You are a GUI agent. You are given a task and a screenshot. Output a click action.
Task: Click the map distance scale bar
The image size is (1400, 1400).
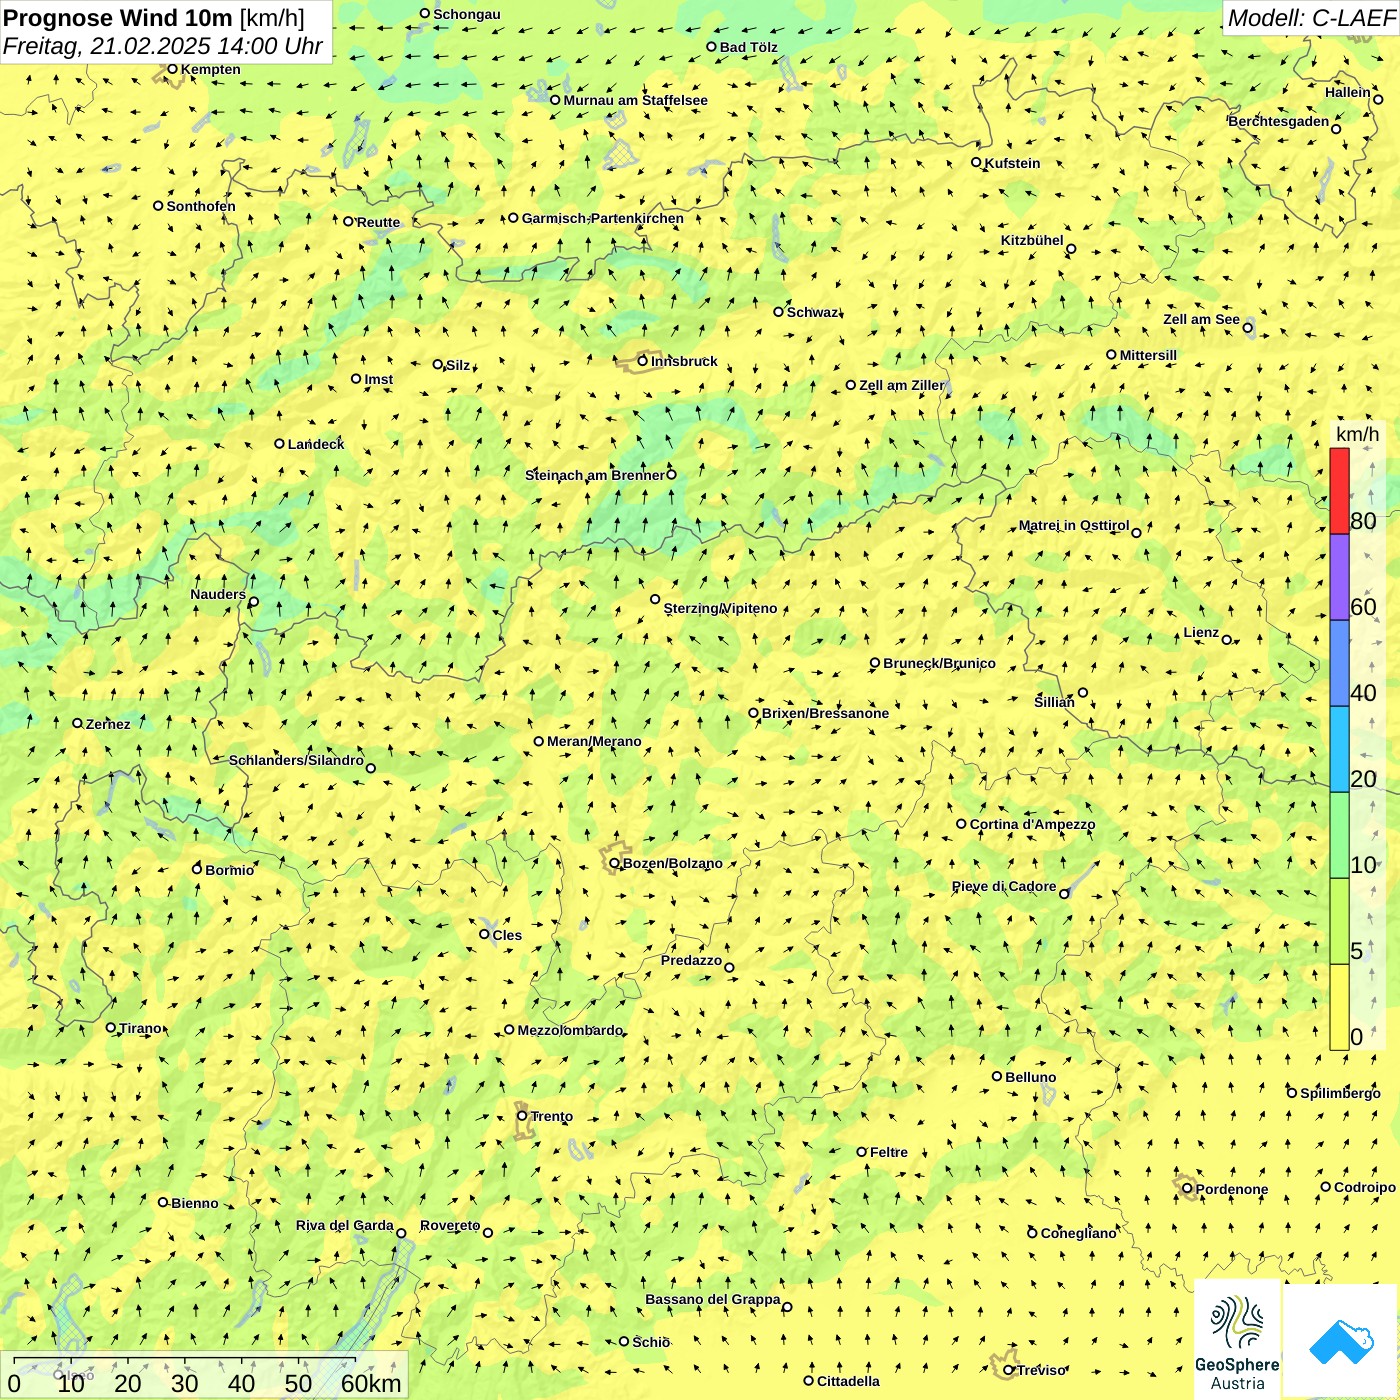pyautogui.click(x=204, y=1376)
